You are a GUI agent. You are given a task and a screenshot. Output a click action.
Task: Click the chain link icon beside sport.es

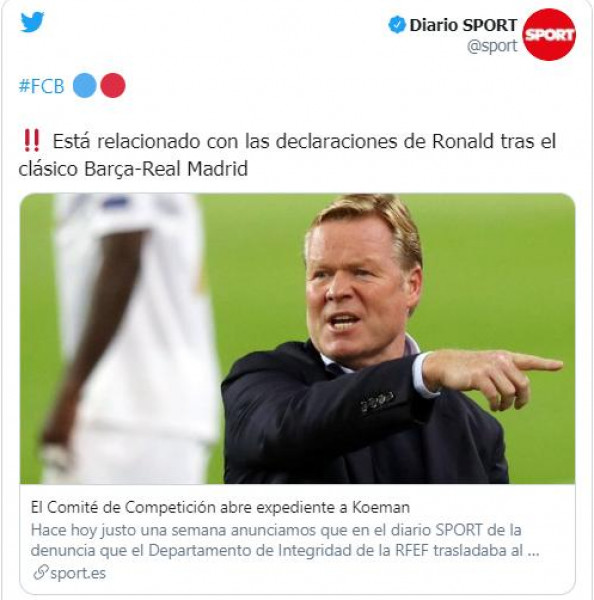[x=40, y=573]
